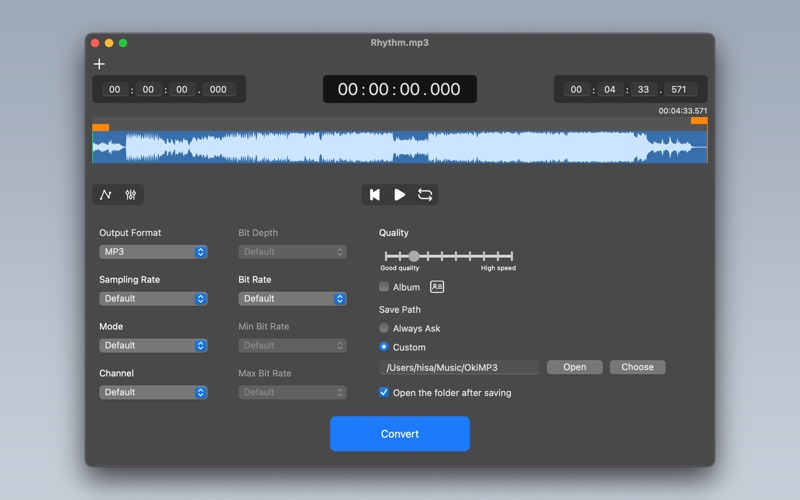Click the Choose folder button
This screenshot has width=800, height=500.
pyautogui.click(x=637, y=367)
